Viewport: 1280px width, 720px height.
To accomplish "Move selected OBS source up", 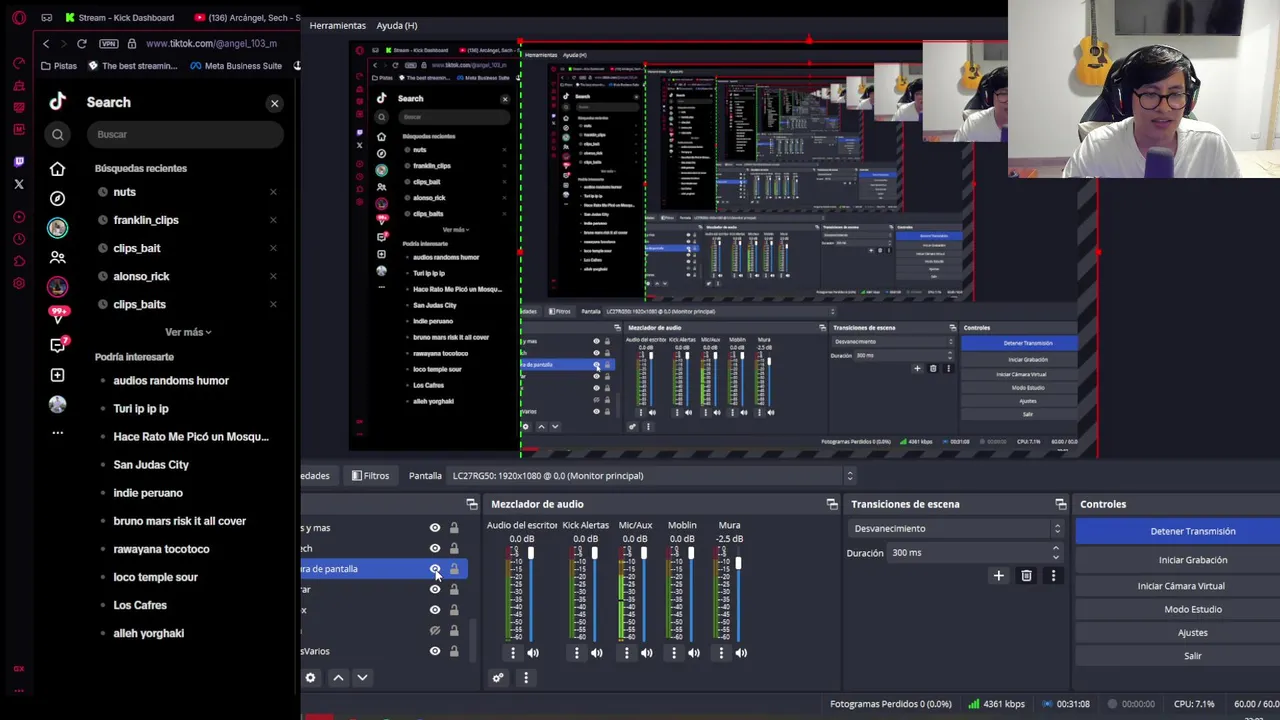I will (338, 678).
